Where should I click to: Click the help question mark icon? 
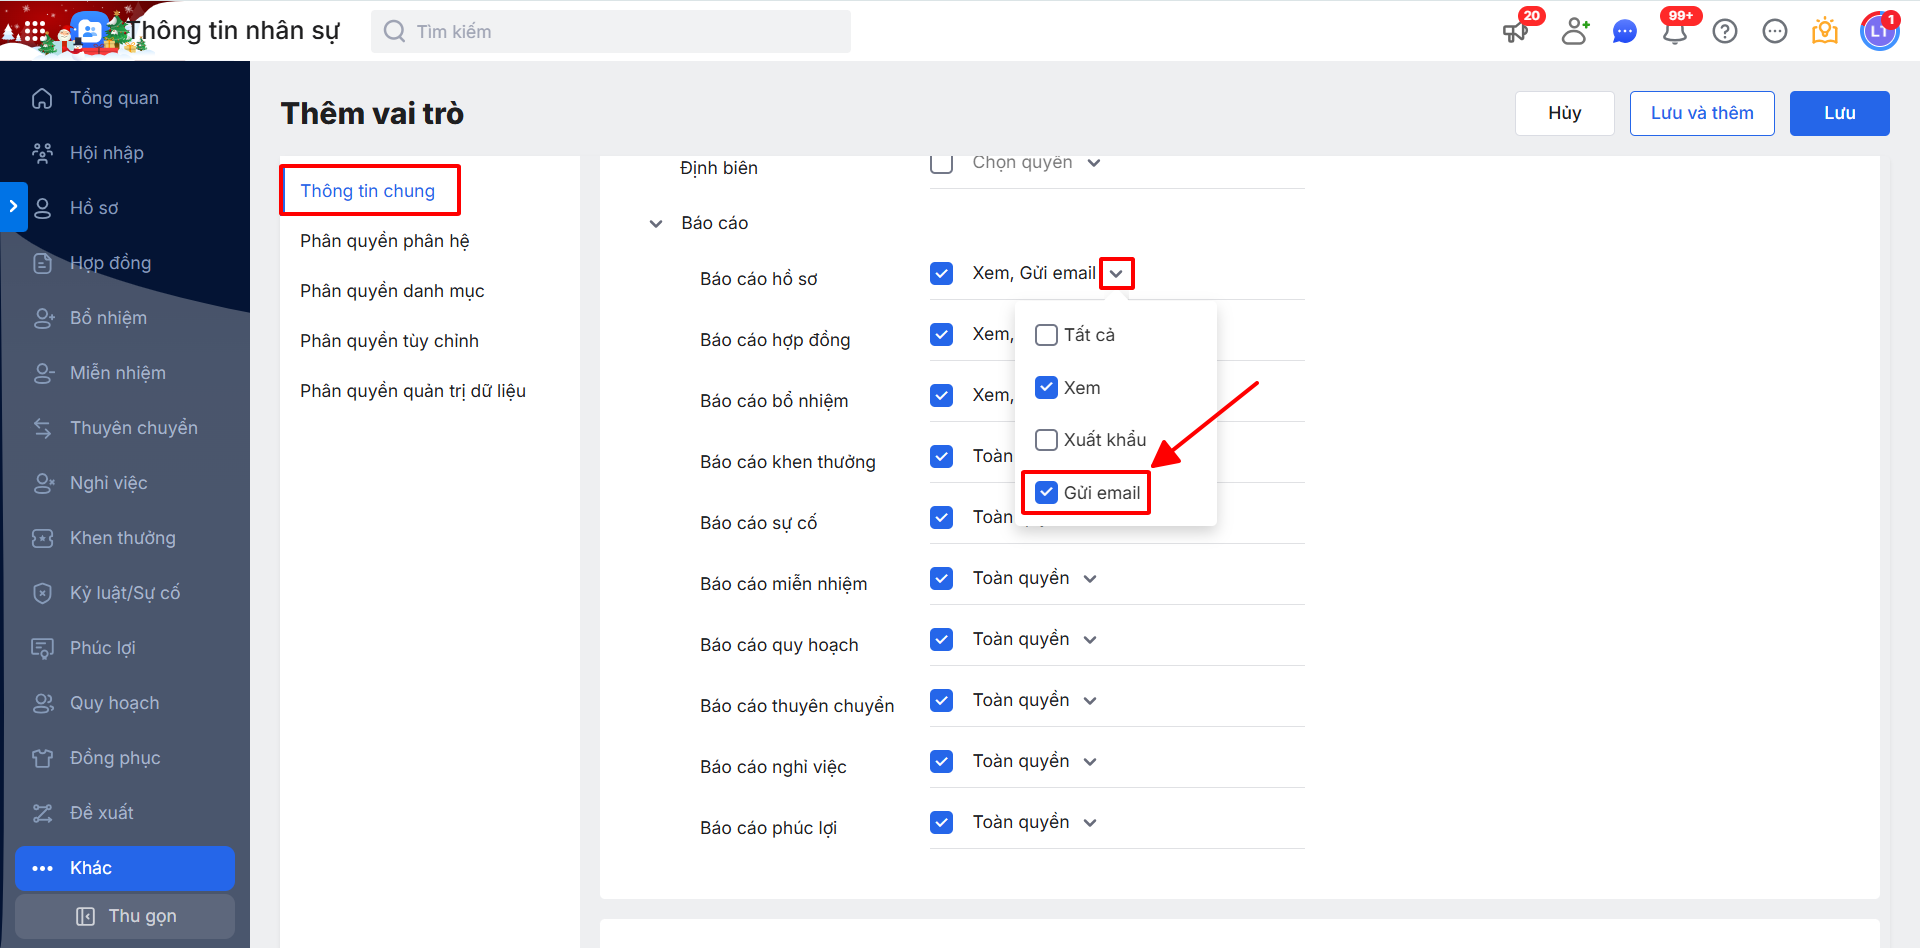point(1725,32)
